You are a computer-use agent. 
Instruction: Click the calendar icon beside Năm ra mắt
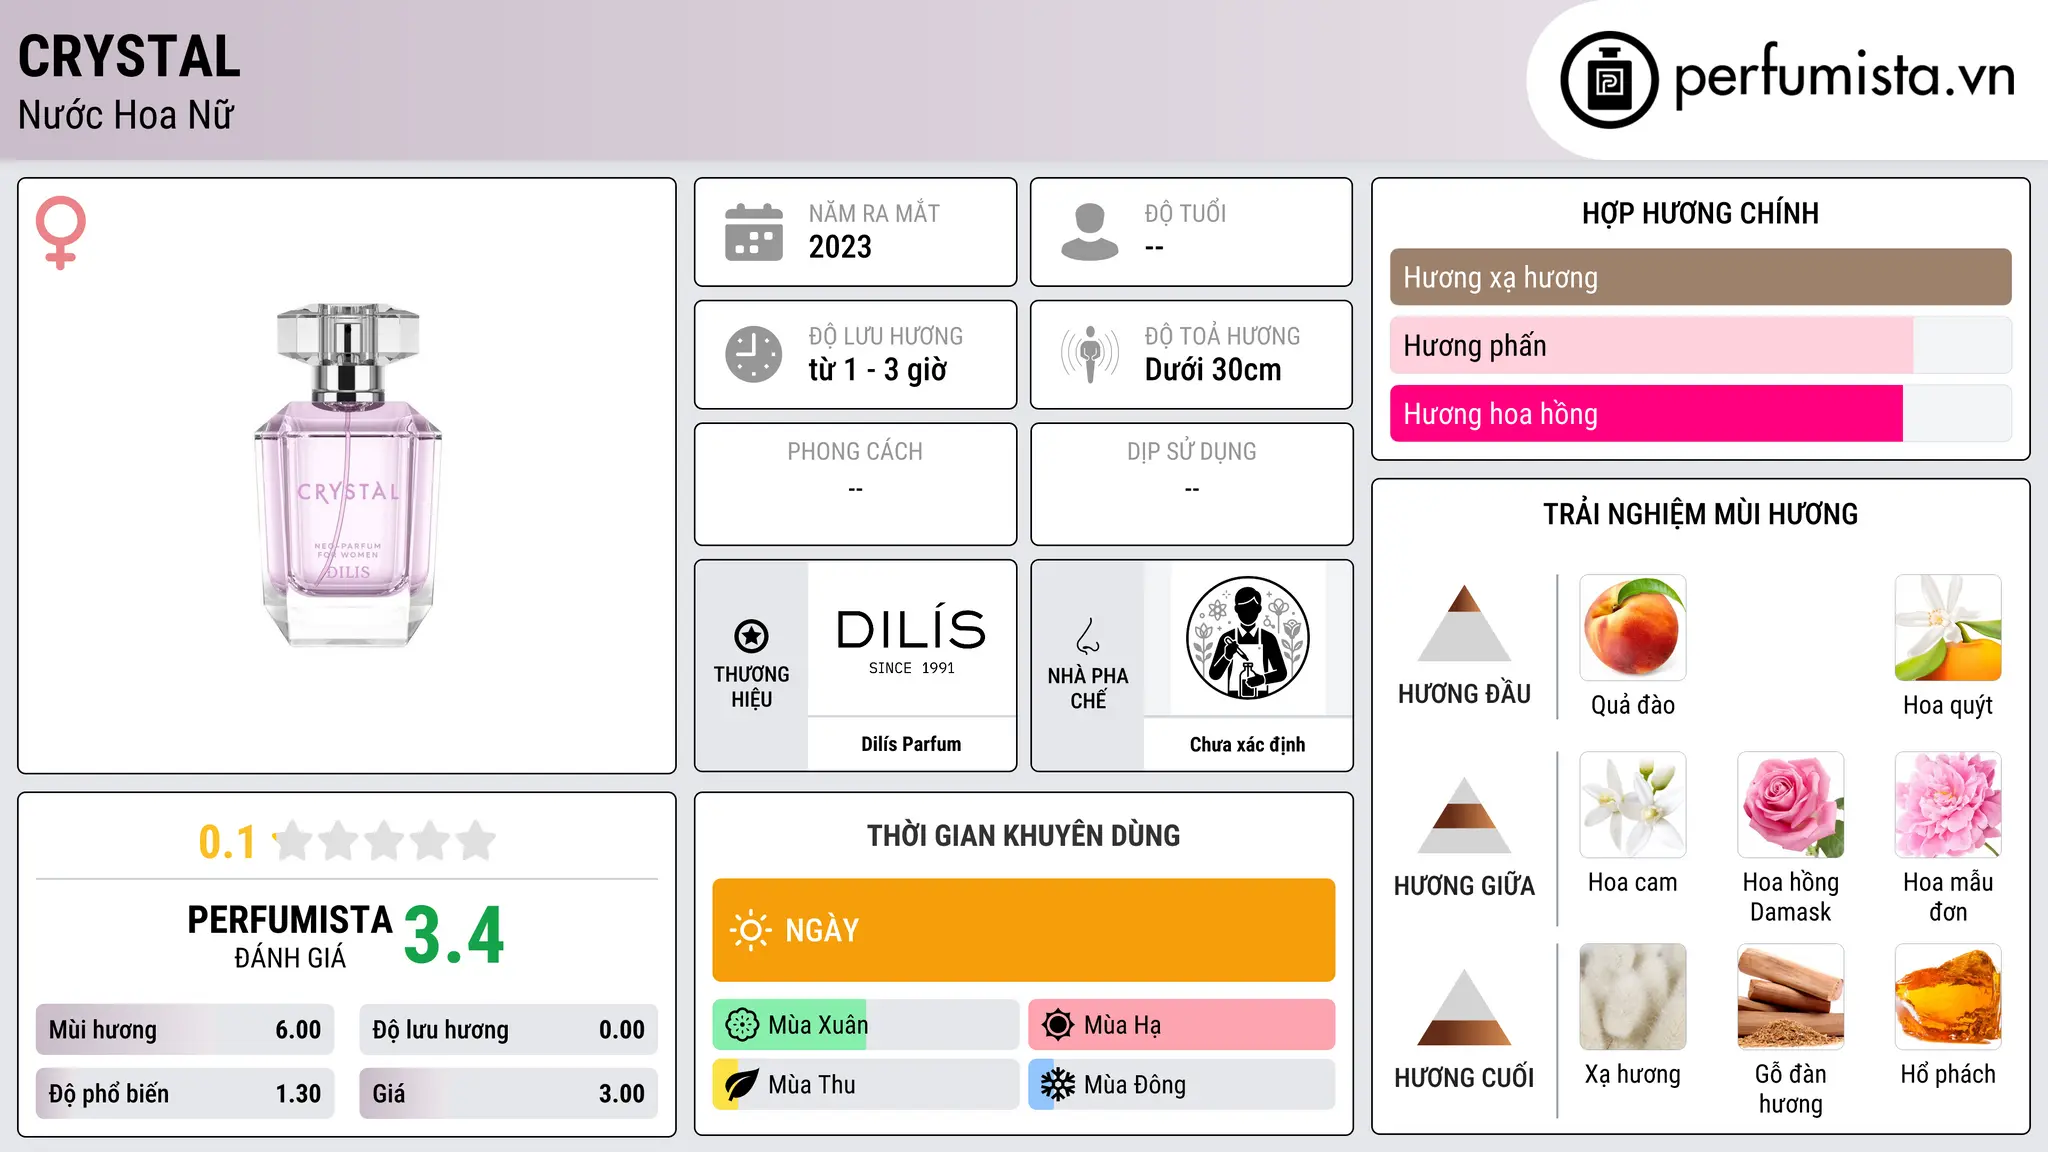point(754,232)
